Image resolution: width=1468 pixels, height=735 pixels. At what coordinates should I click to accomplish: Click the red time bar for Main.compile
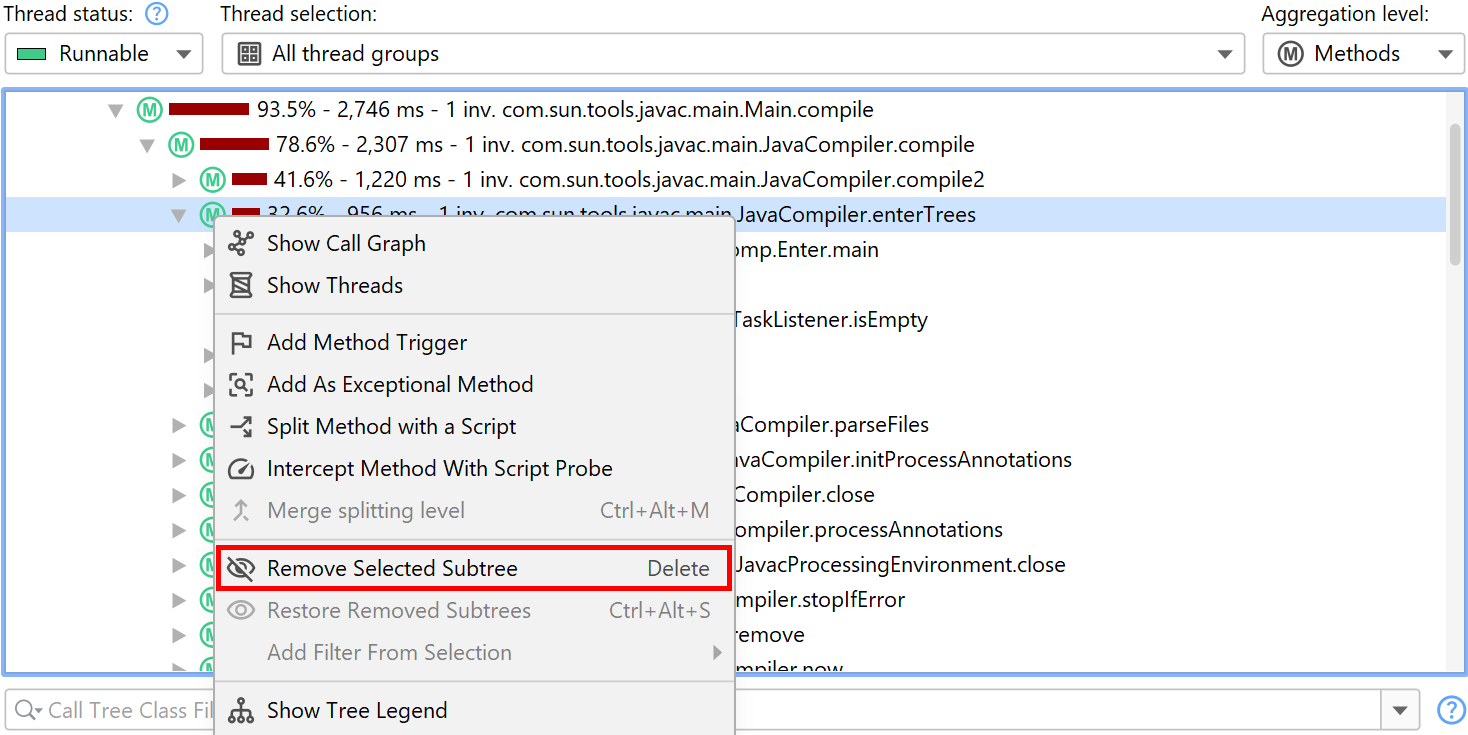click(208, 109)
